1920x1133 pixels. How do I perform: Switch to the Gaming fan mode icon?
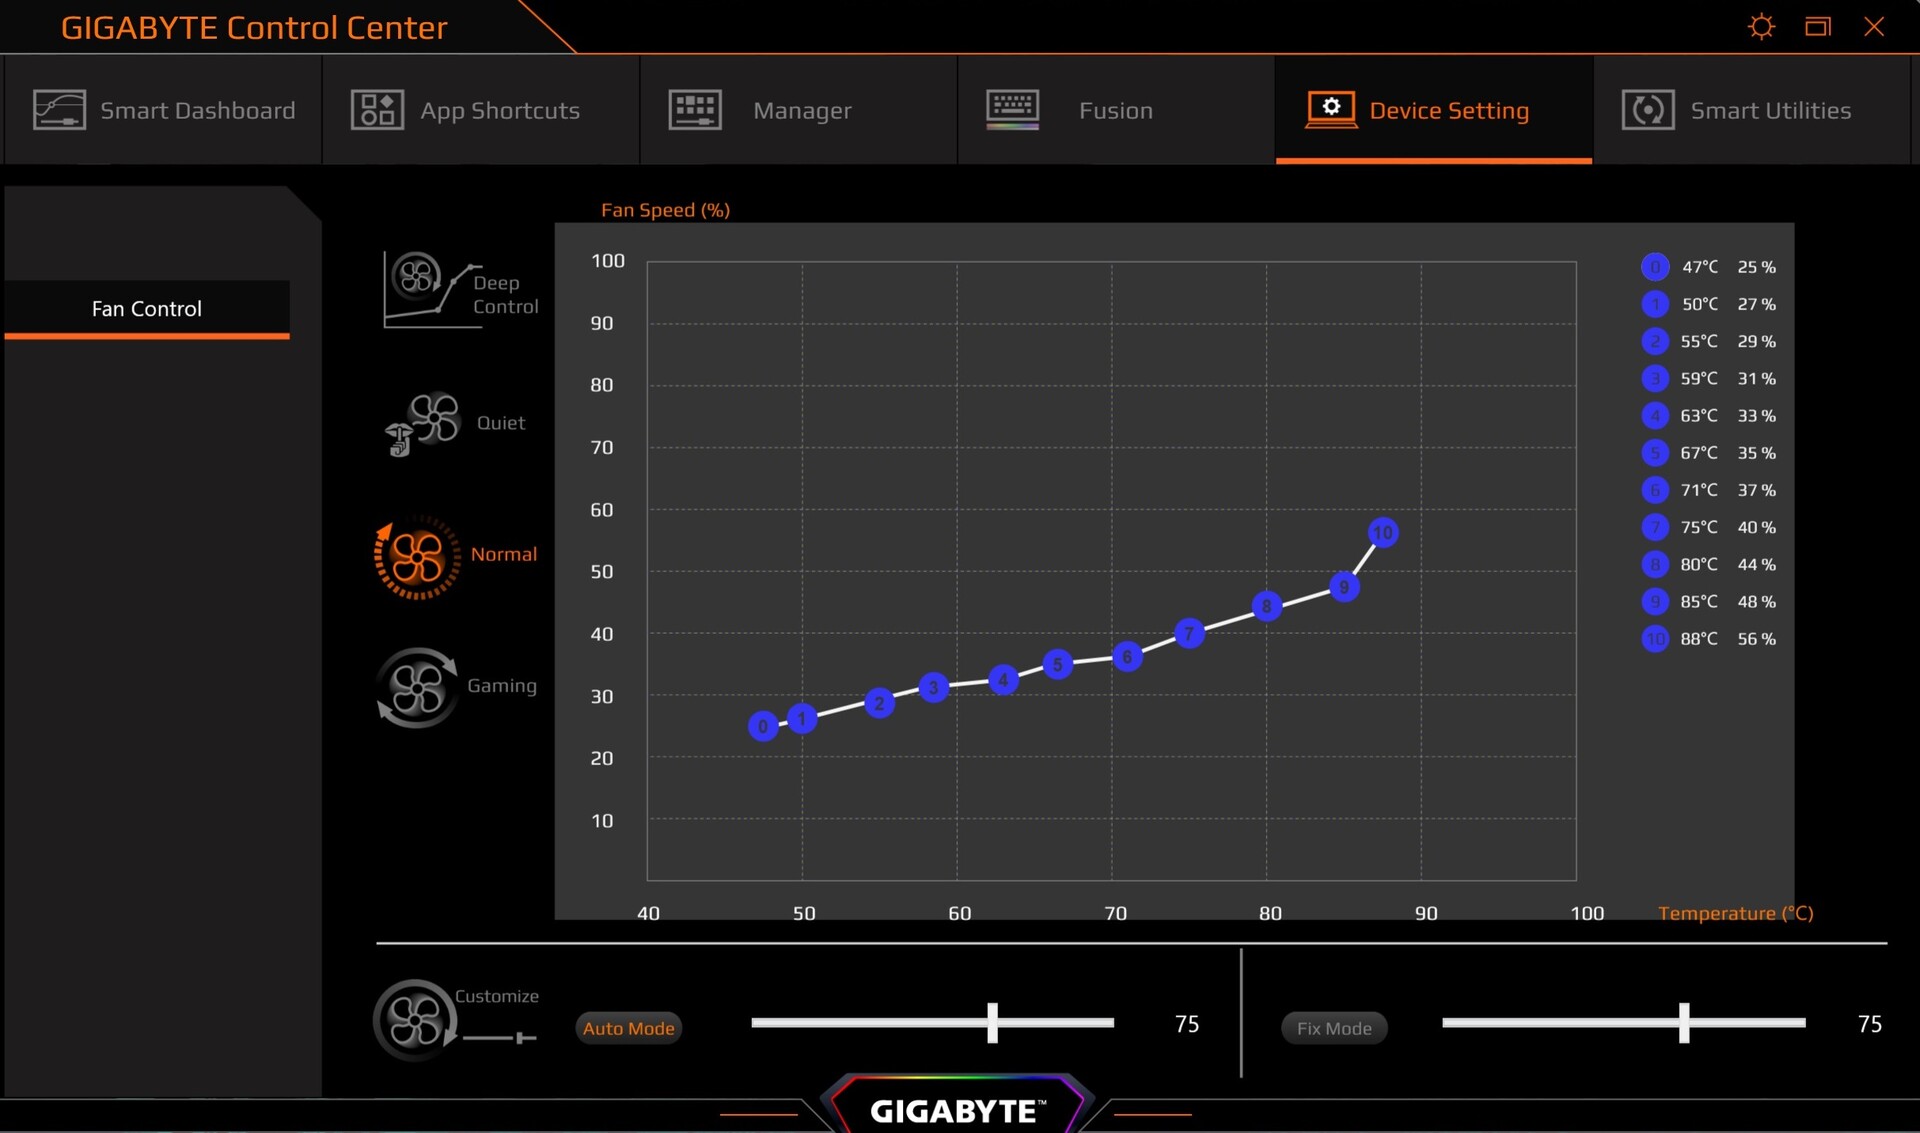(x=417, y=687)
